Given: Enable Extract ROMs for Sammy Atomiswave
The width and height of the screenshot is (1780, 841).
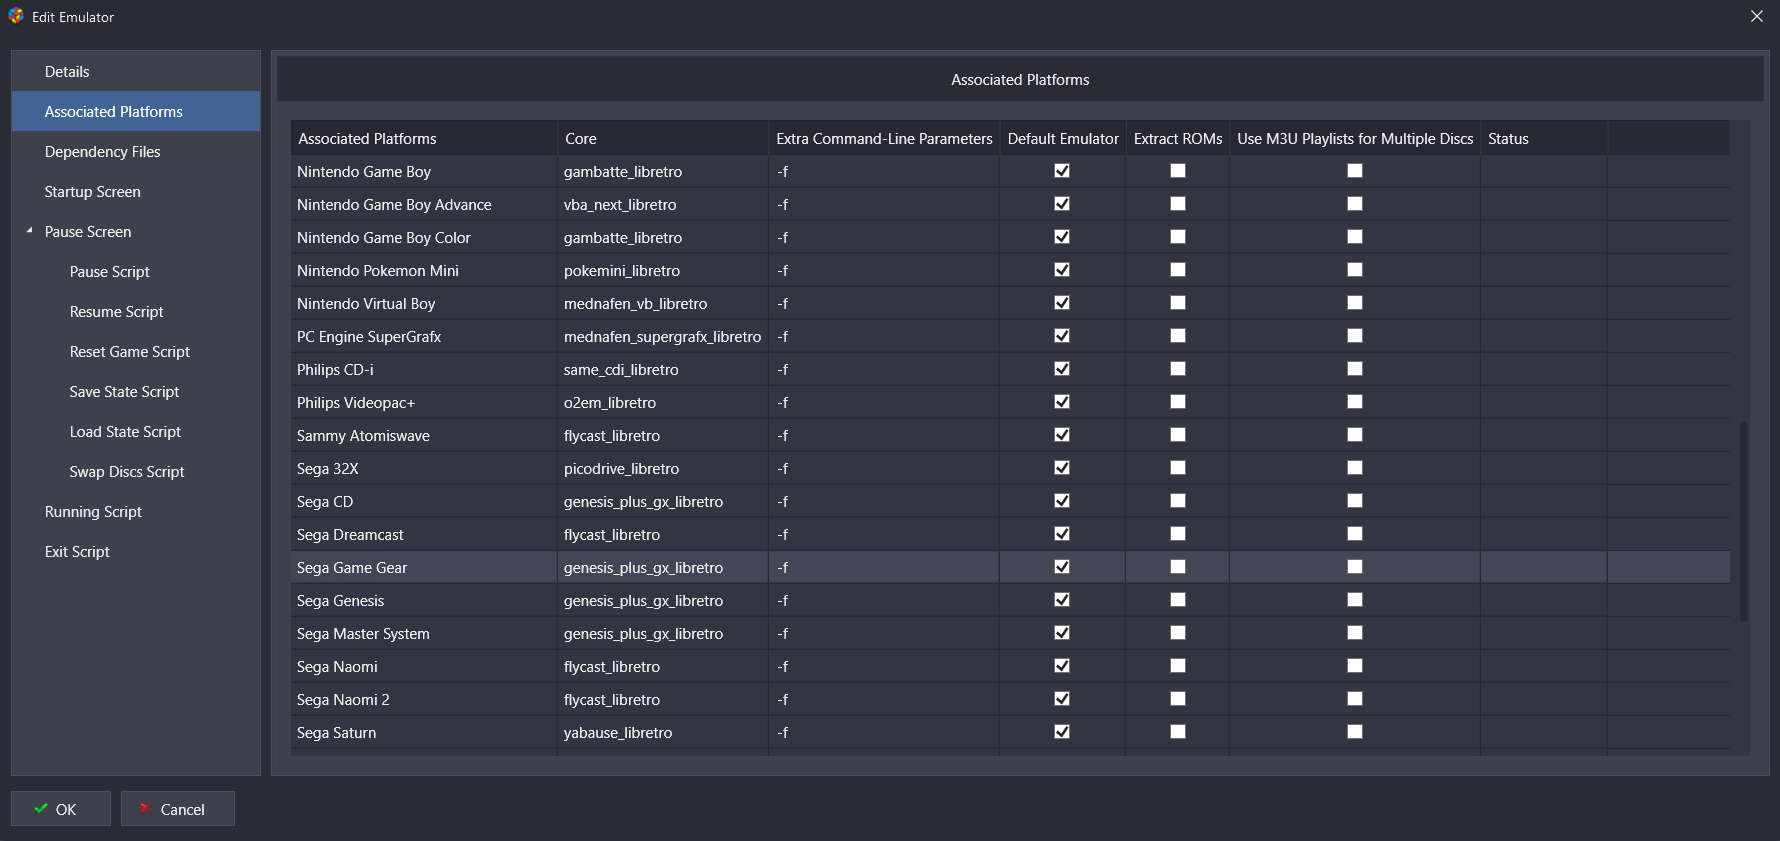Looking at the screenshot, I should pos(1178,435).
